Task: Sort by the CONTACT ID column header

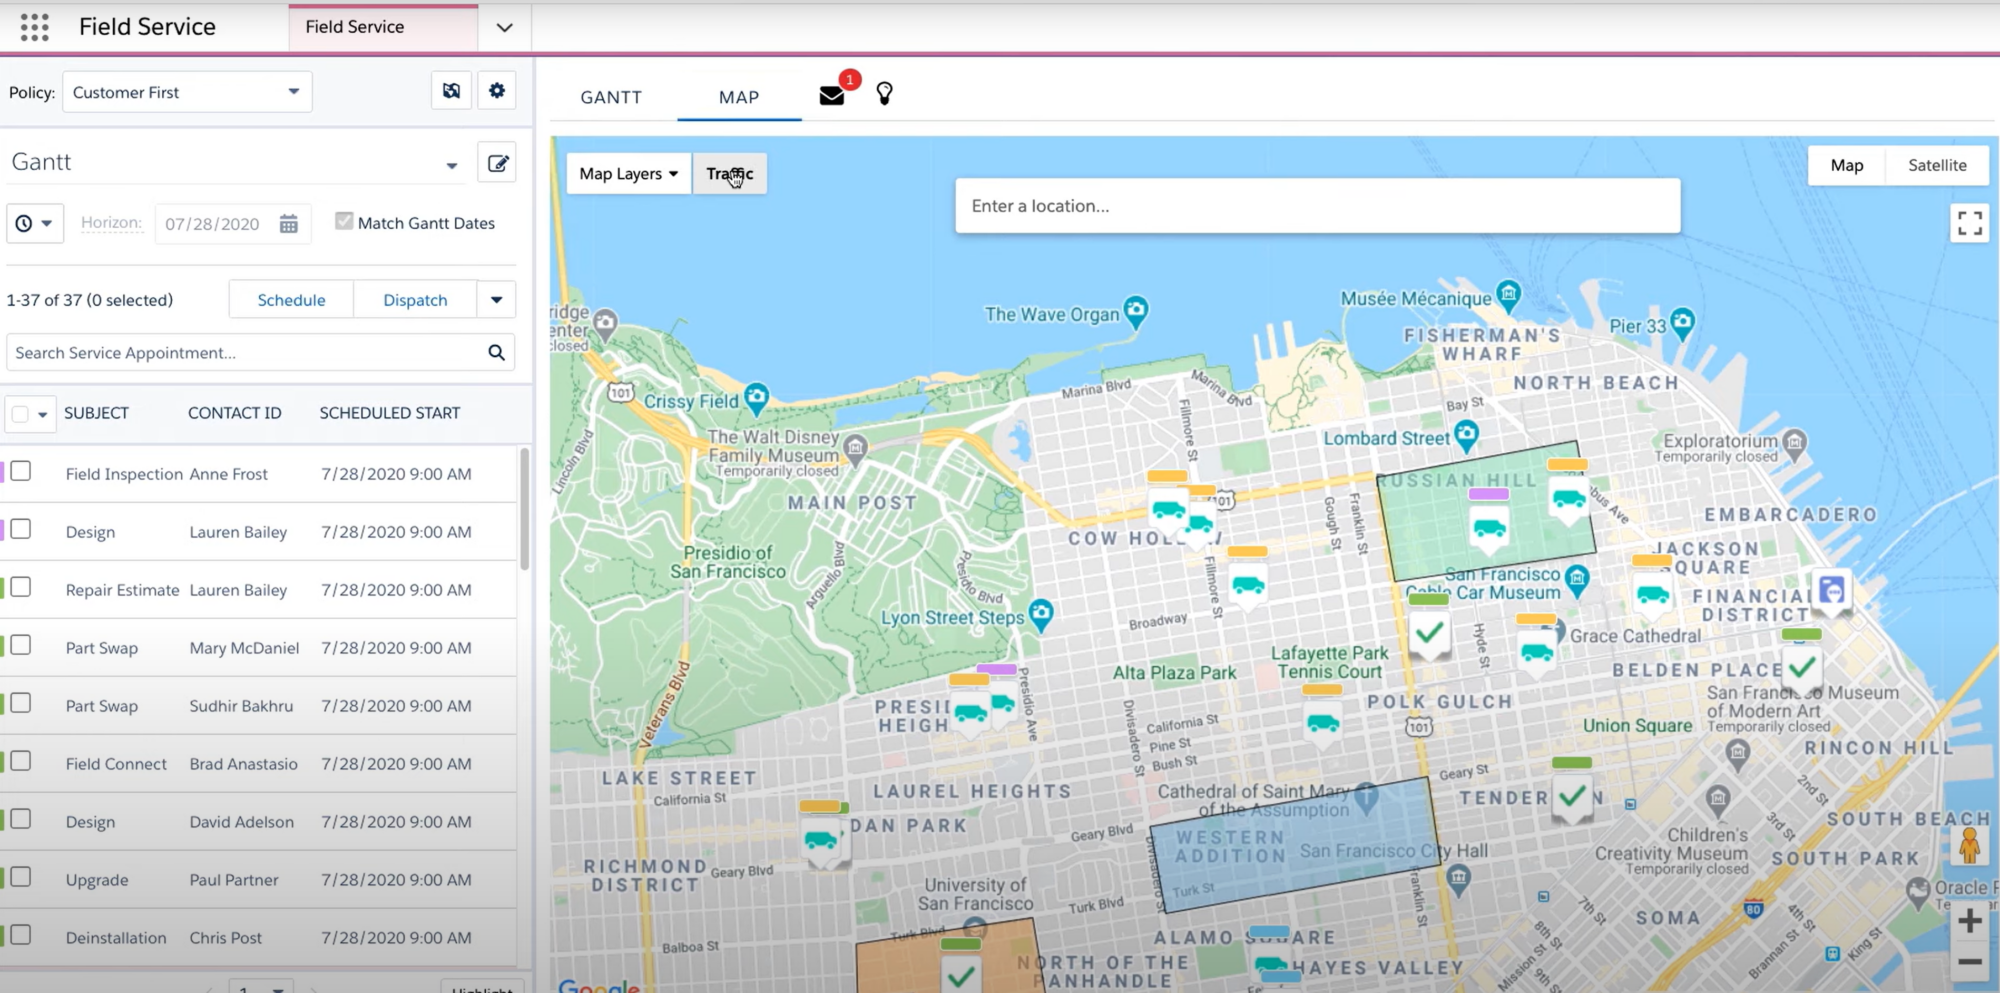Action: click(x=235, y=413)
